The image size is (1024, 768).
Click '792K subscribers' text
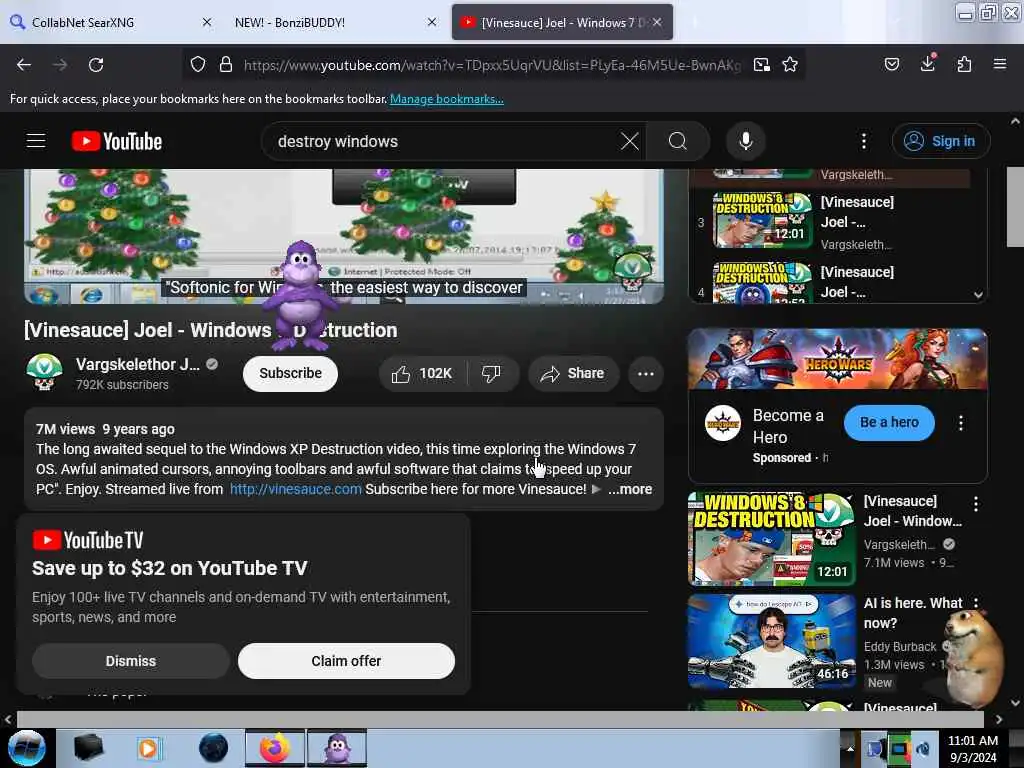click(122, 385)
